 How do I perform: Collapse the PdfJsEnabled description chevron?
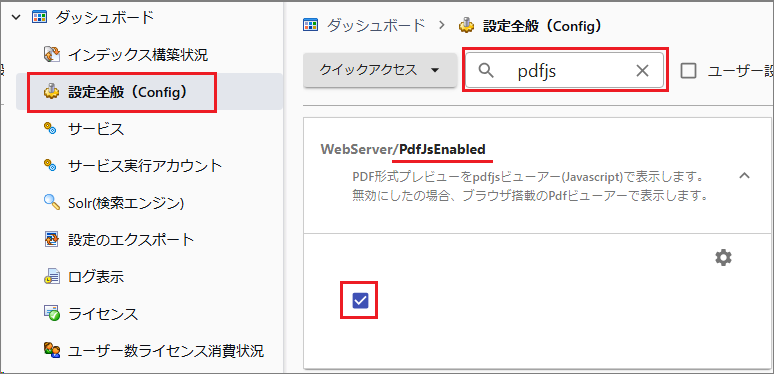[x=744, y=176]
